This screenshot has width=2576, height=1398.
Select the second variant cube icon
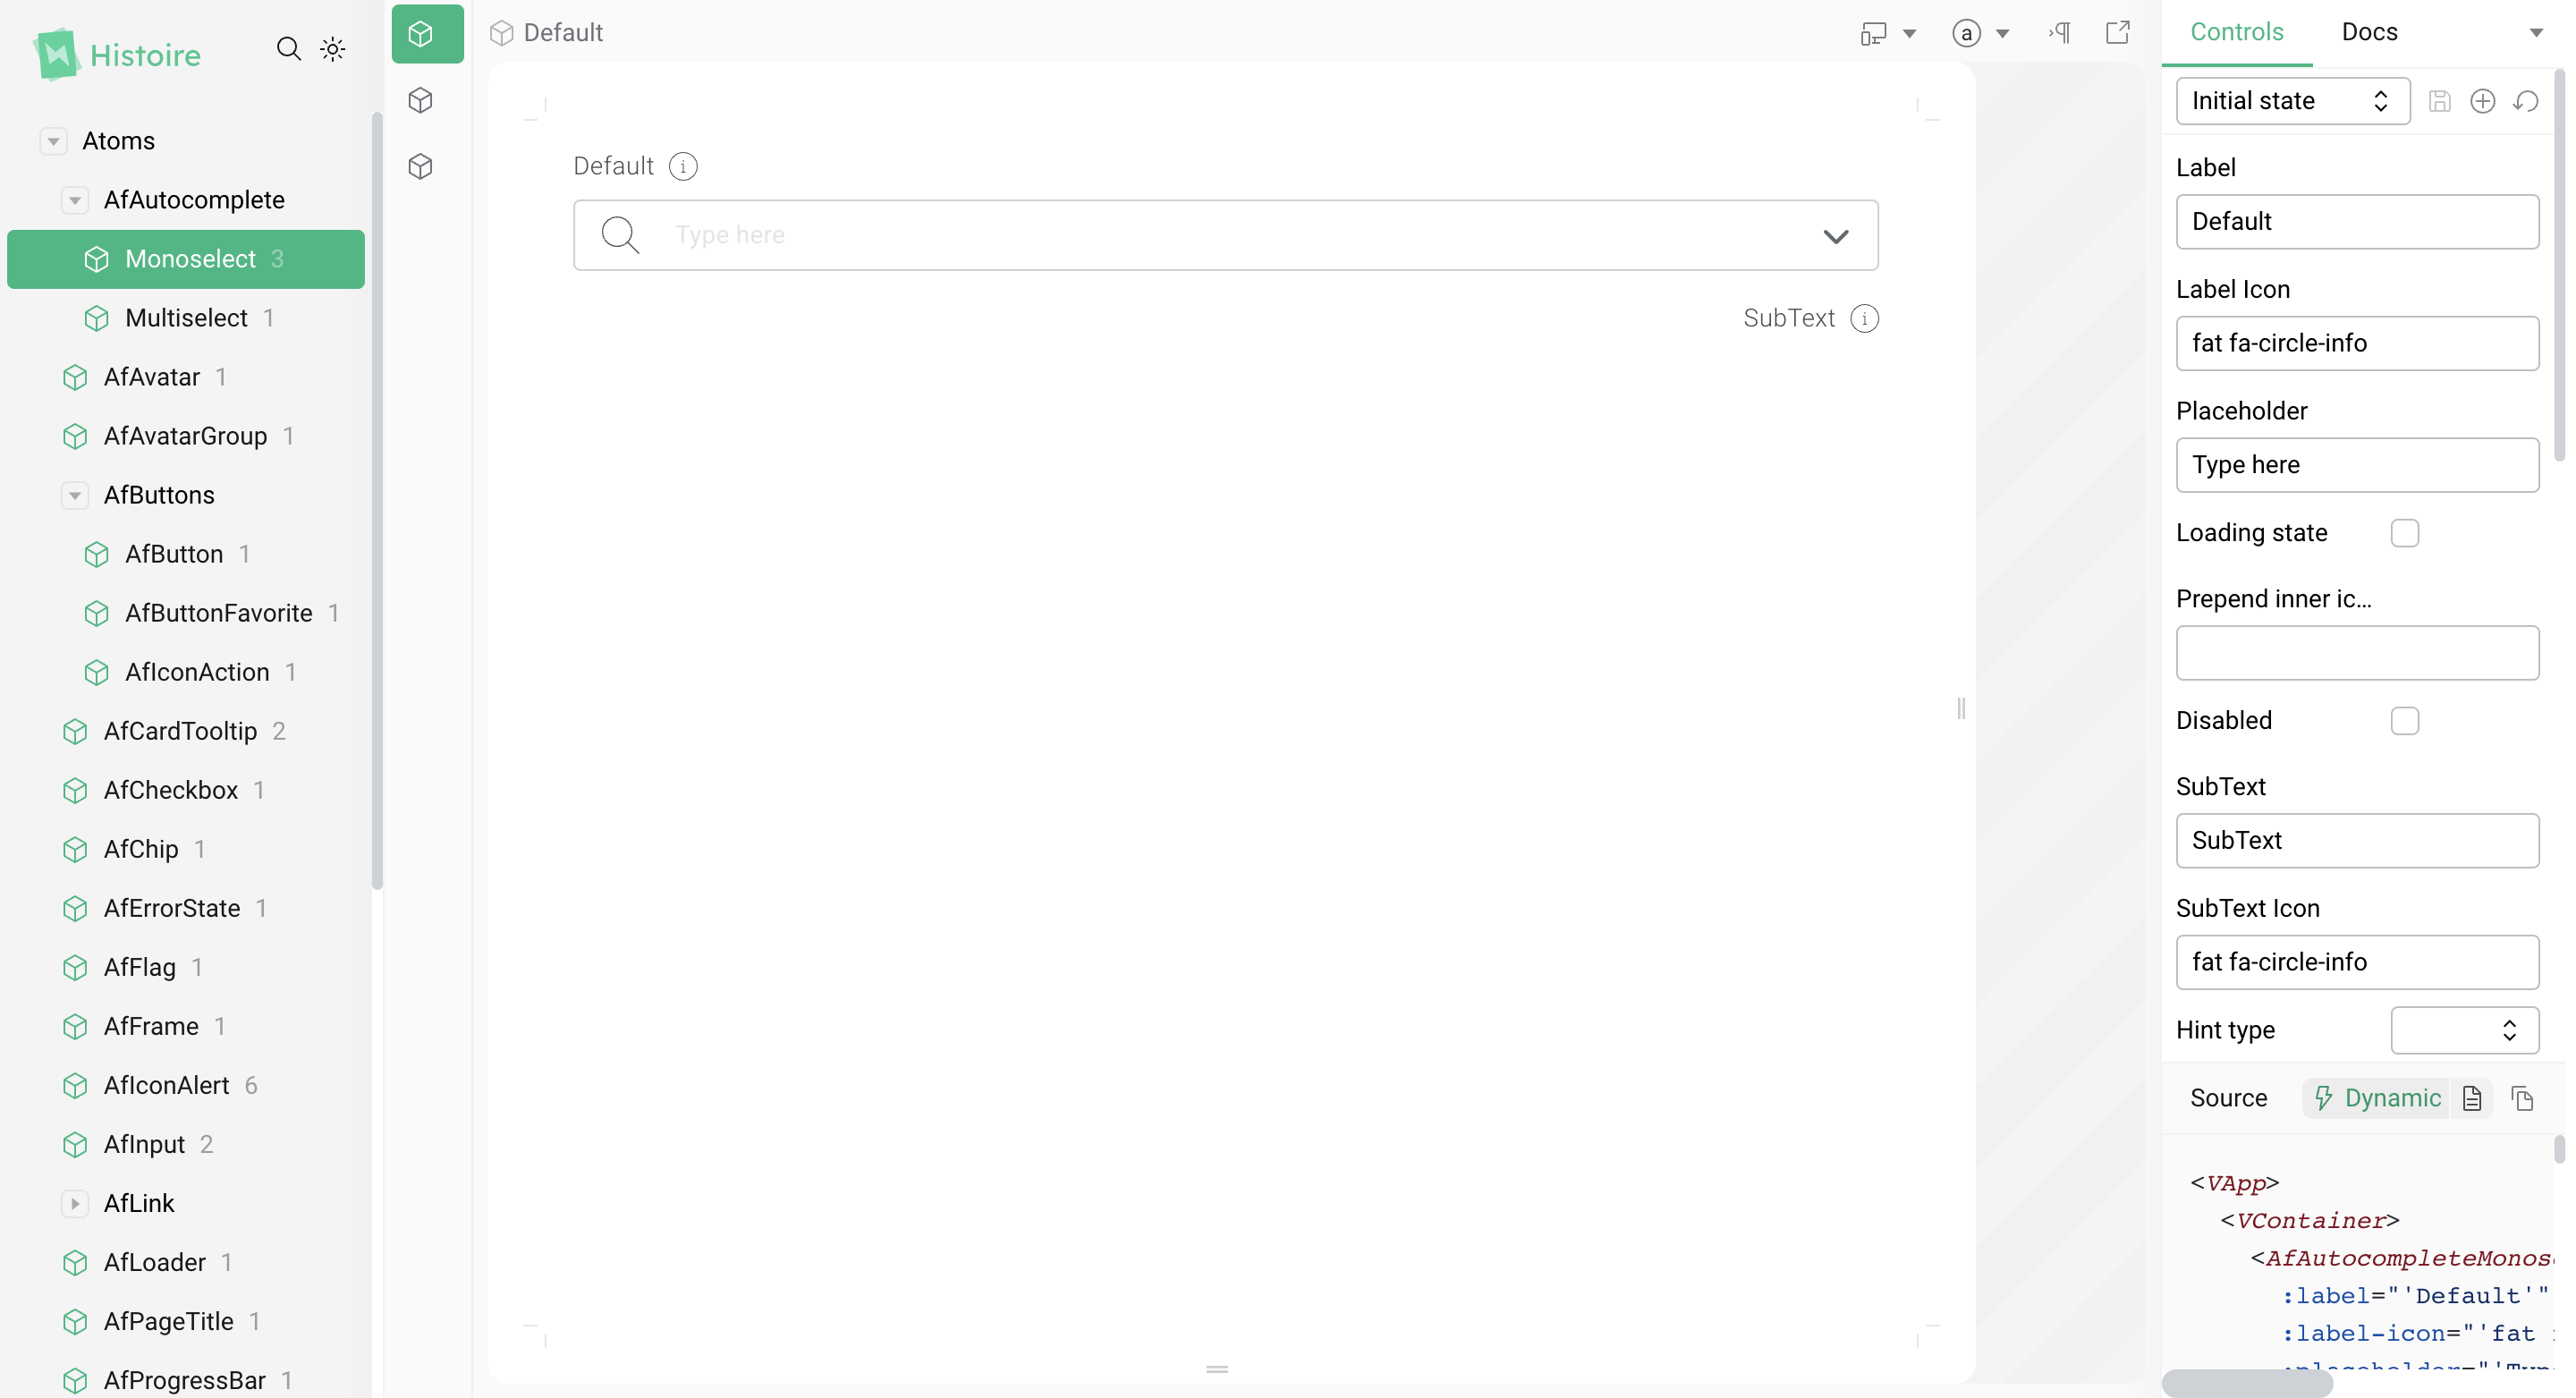click(421, 100)
